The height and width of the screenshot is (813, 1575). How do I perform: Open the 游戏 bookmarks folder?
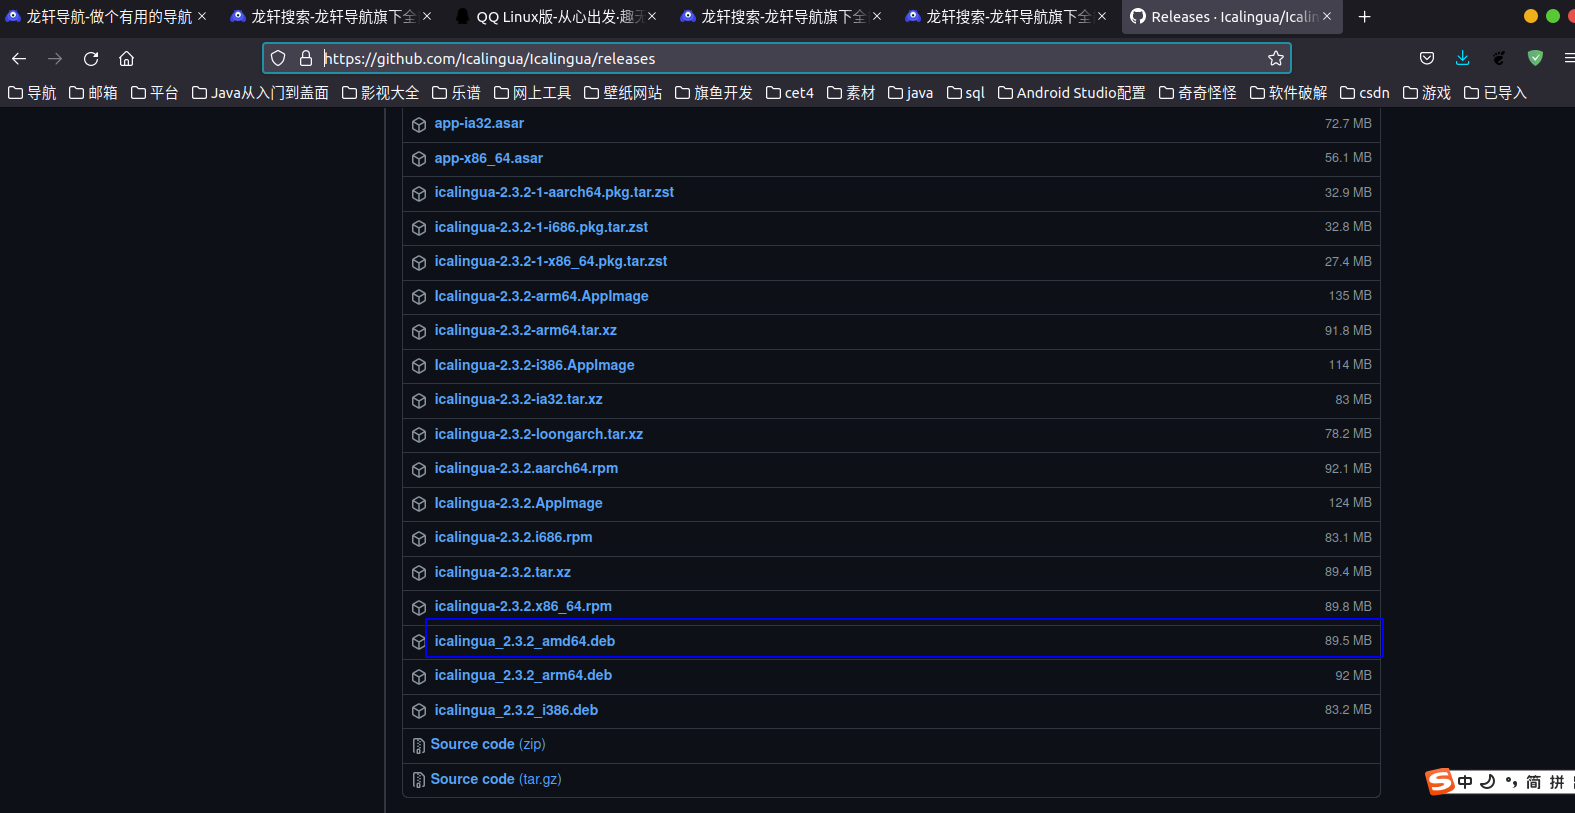click(x=1427, y=92)
